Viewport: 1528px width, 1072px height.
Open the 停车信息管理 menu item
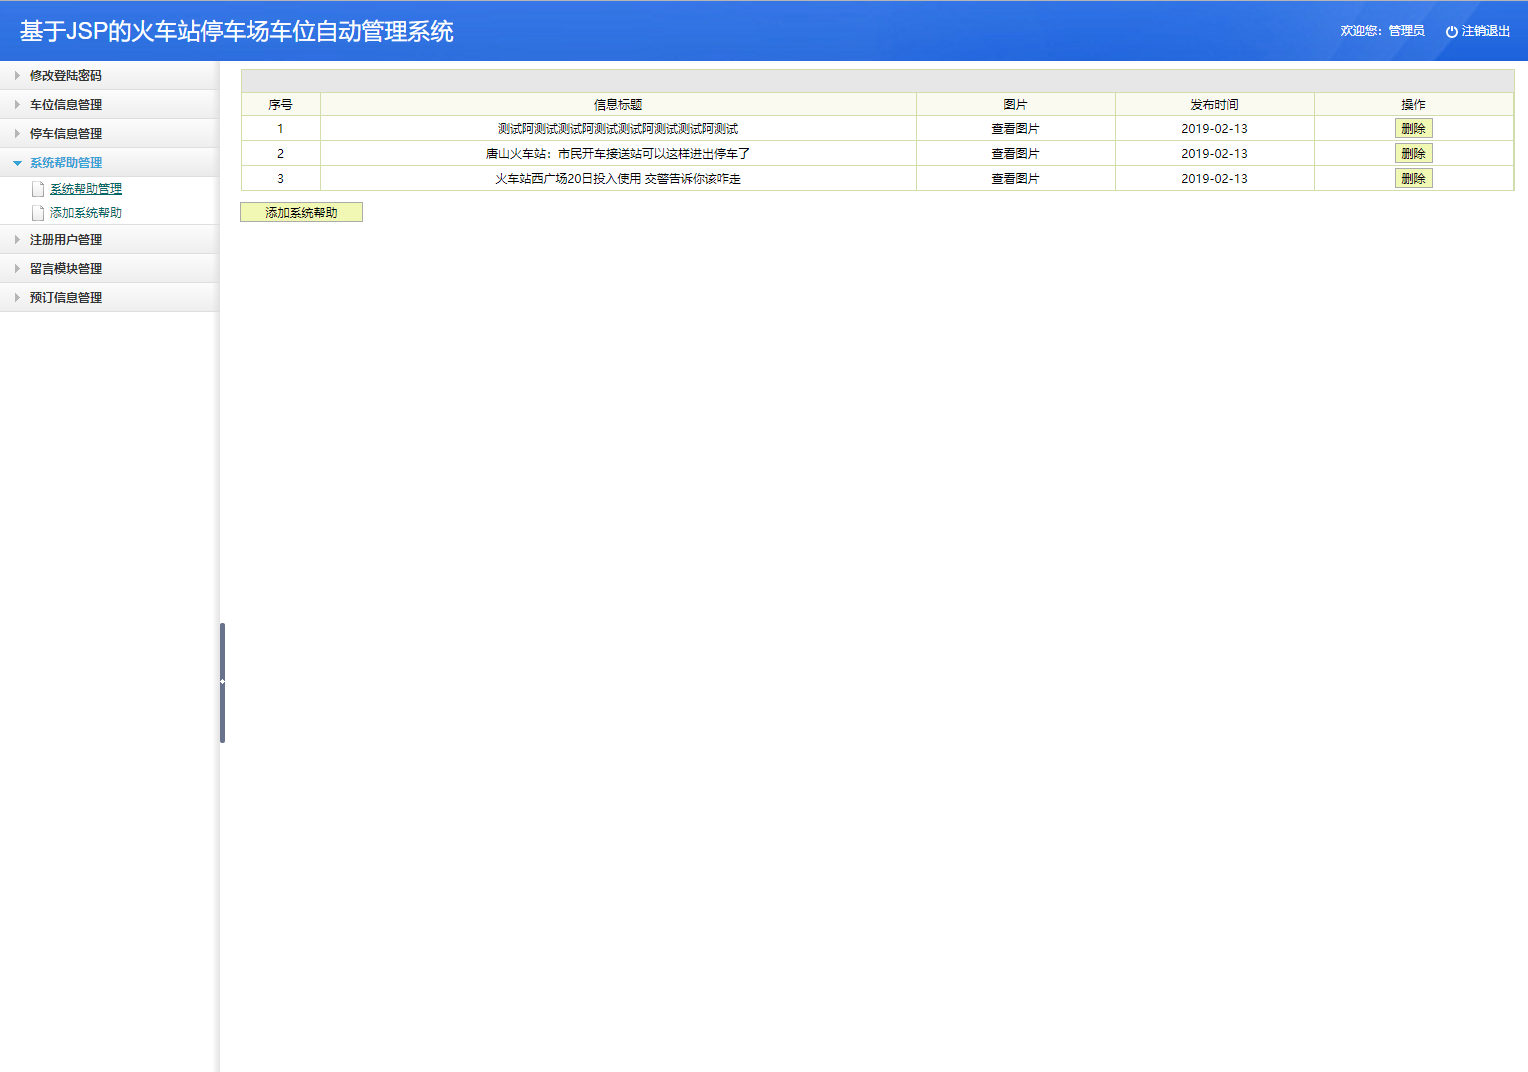[65, 133]
